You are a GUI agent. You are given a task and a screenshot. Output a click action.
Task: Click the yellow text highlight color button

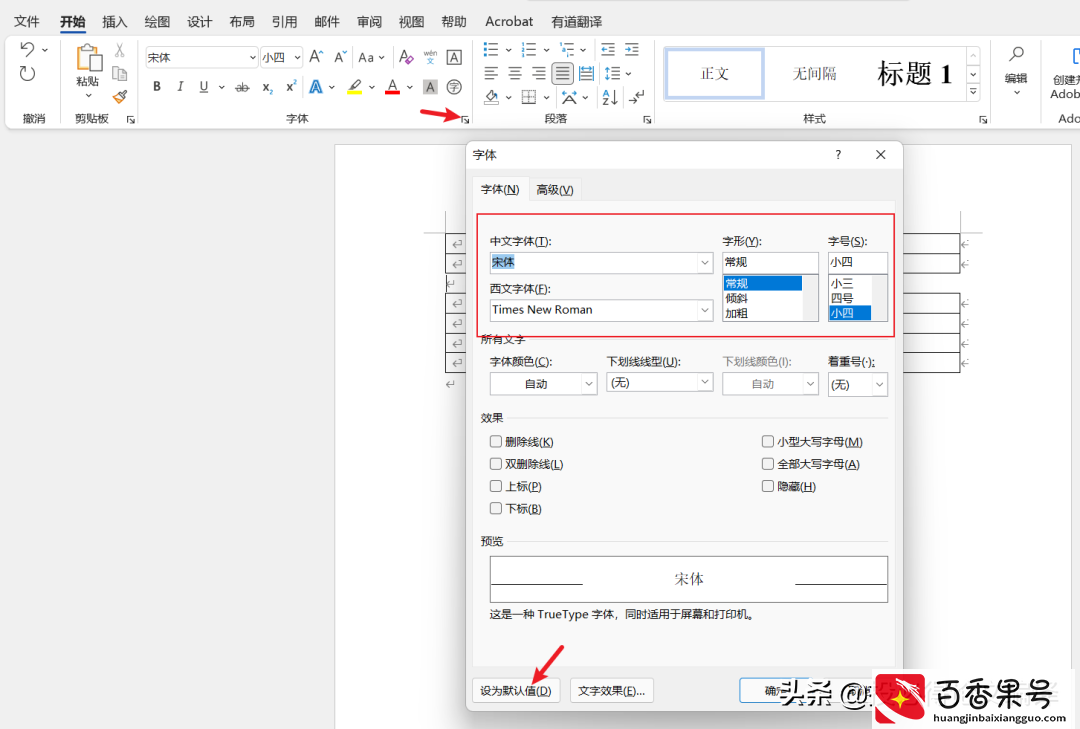pyautogui.click(x=355, y=87)
